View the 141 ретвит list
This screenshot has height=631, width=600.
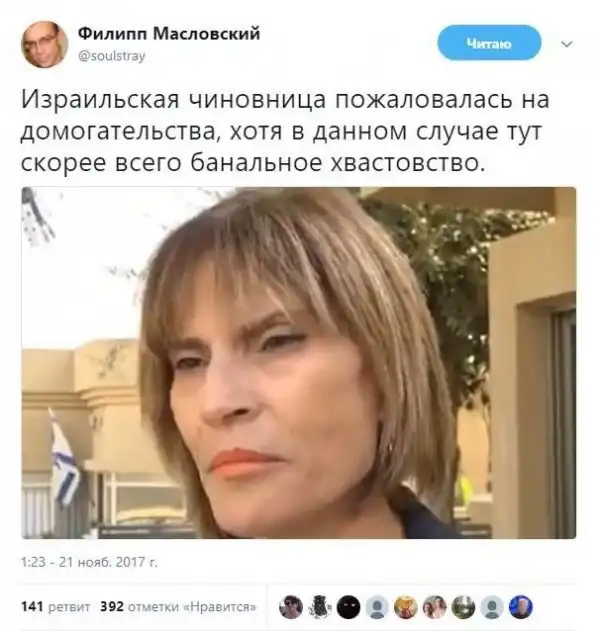(55, 606)
